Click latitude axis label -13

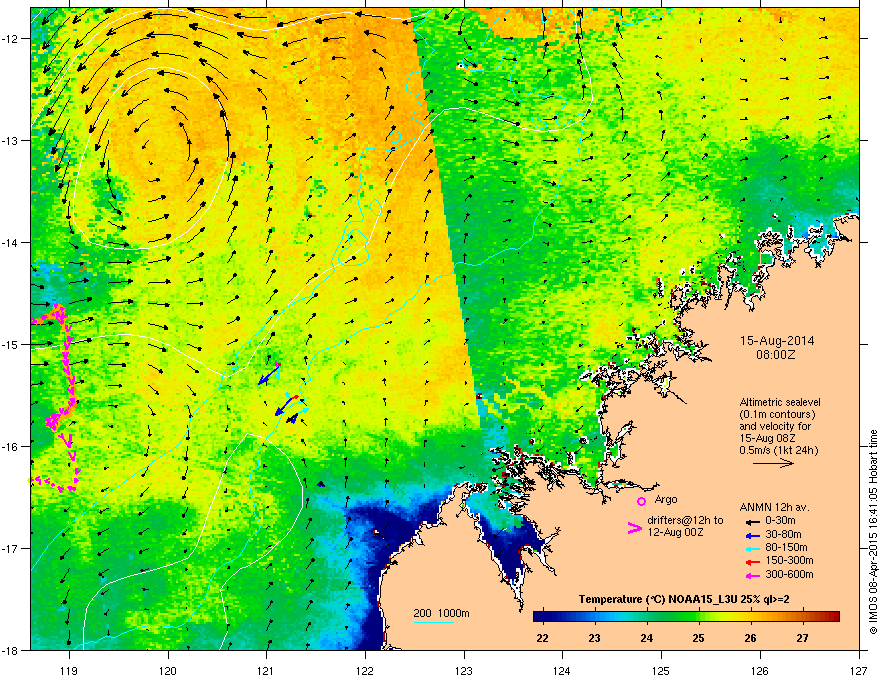(x=10, y=140)
